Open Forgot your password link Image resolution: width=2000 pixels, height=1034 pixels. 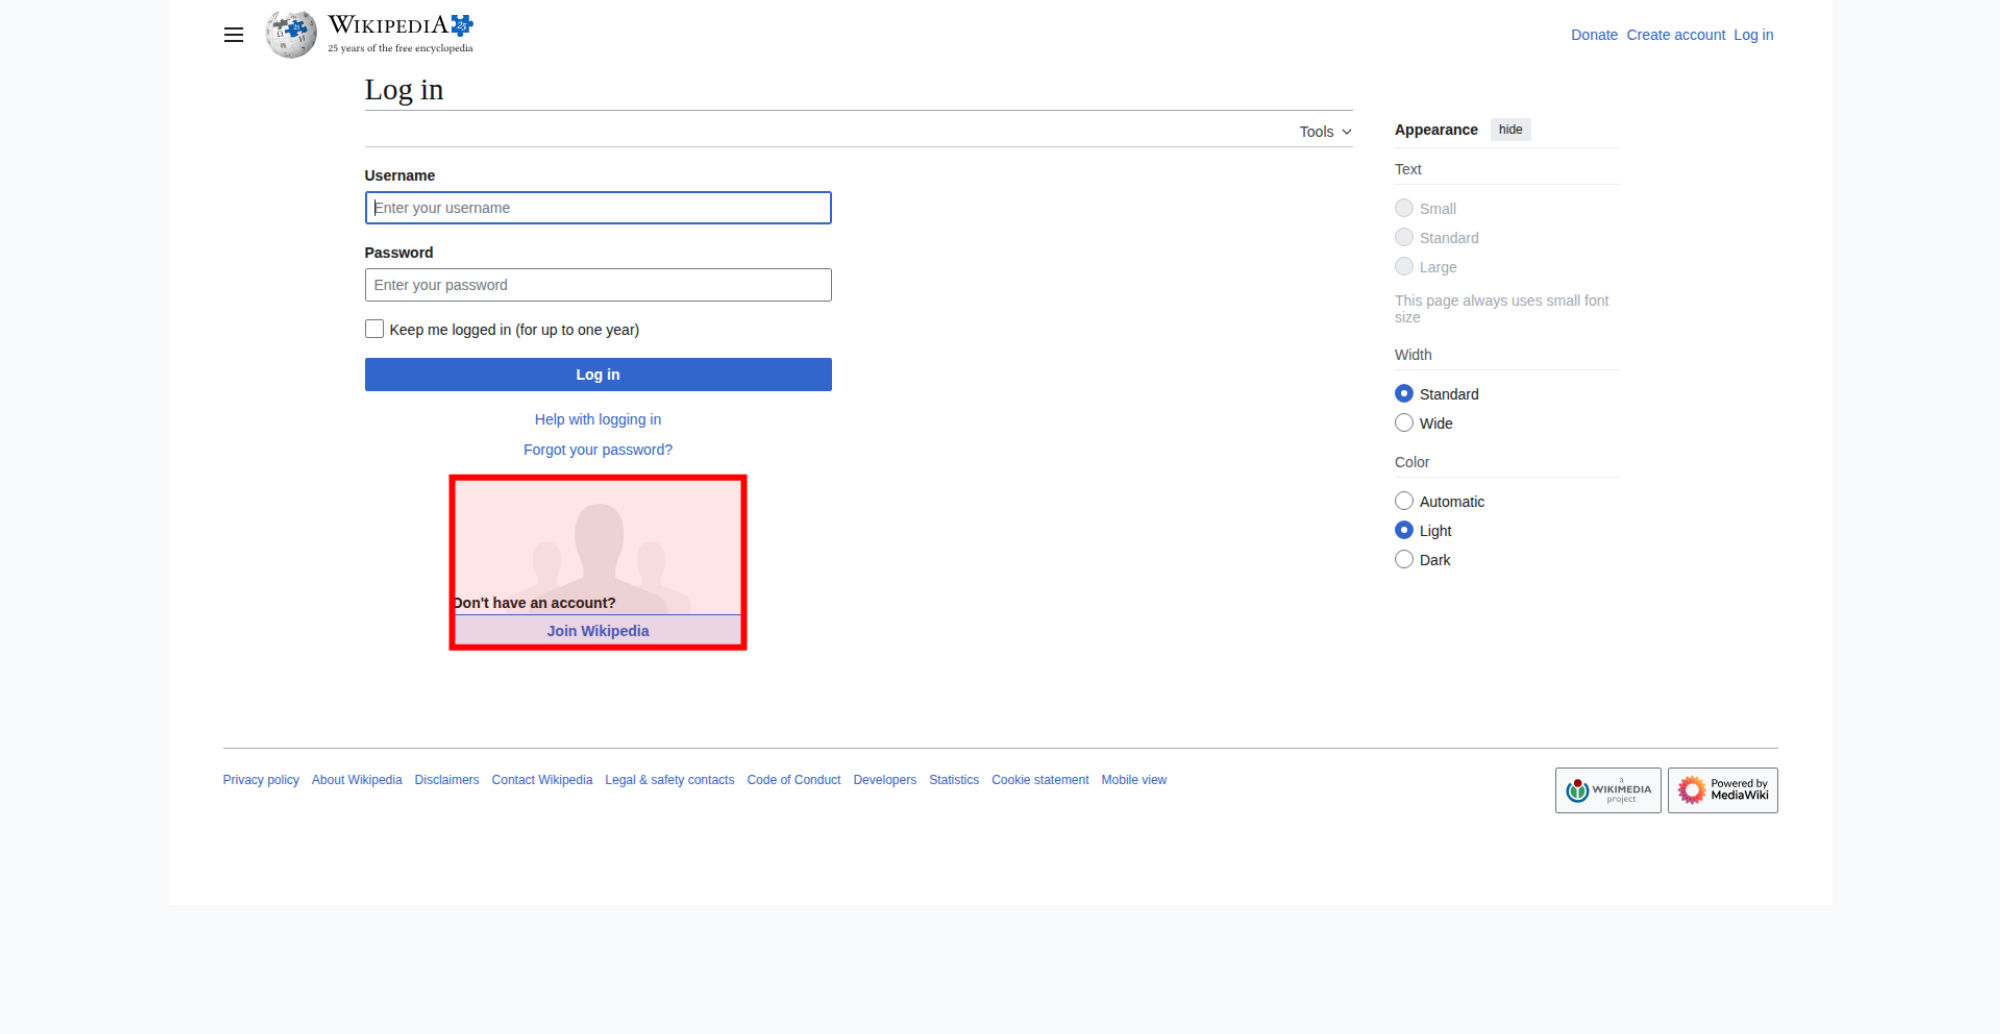coord(598,450)
